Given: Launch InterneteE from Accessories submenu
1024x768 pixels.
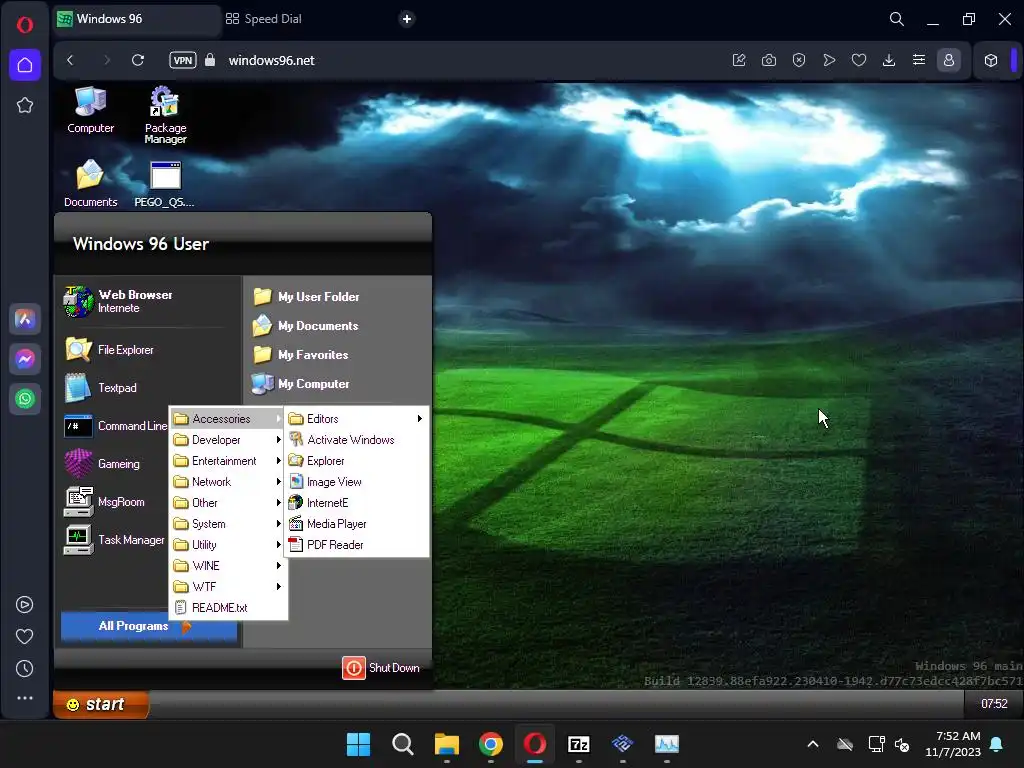Looking at the screenshot, I should (356, 502).
